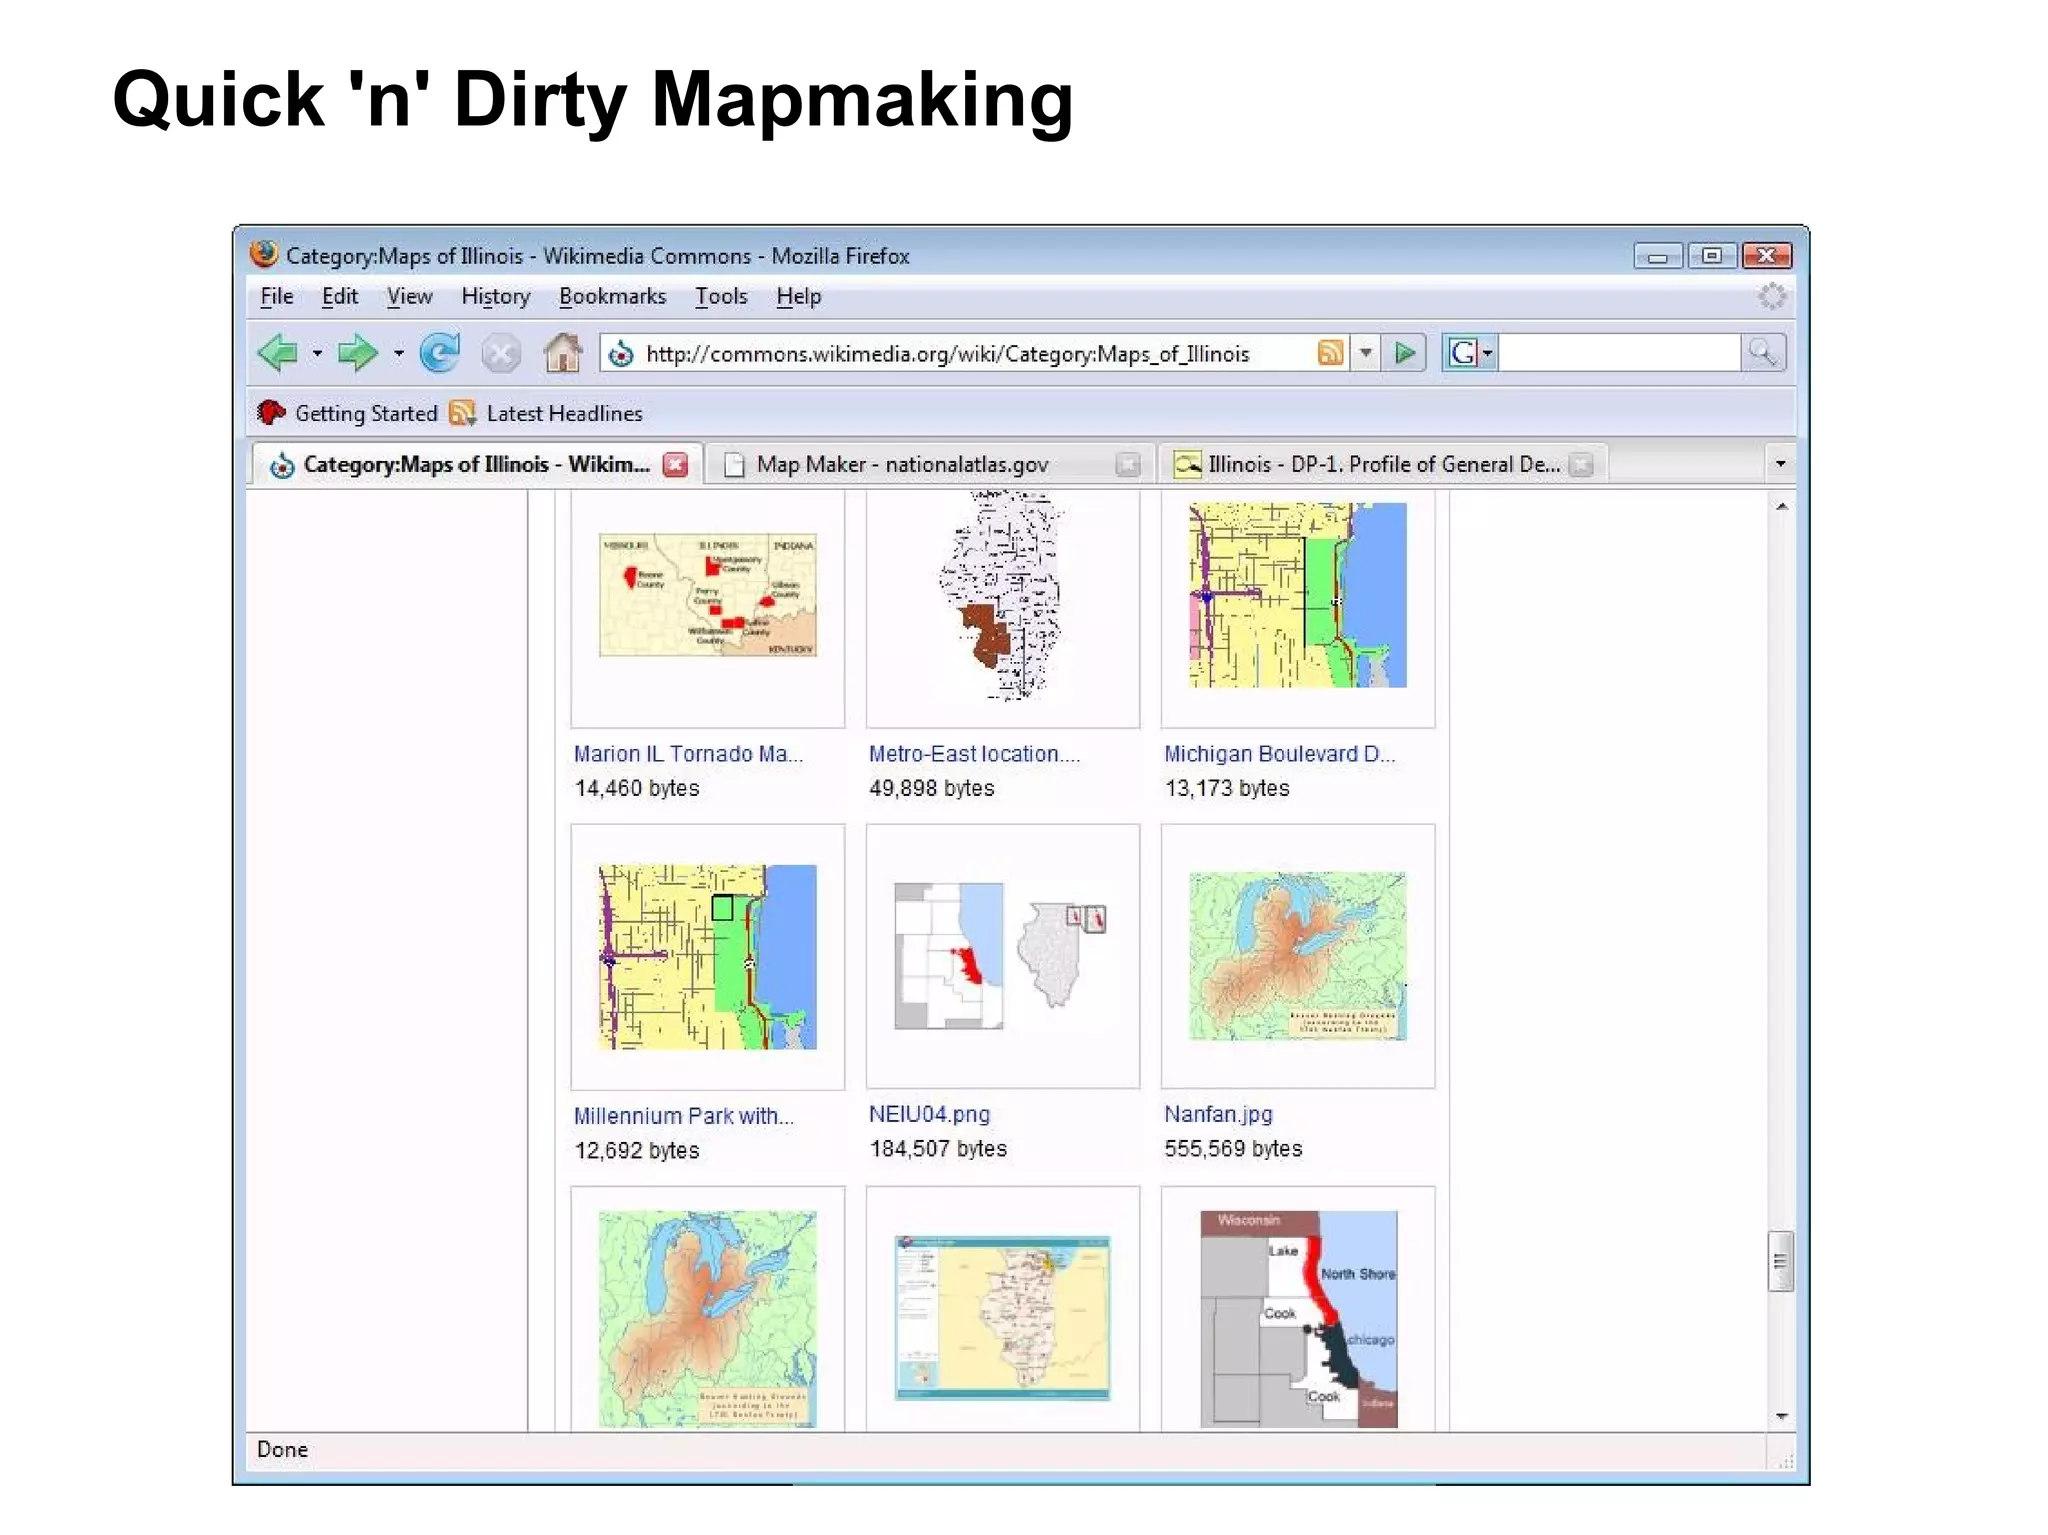Reload the page with the blue refresh icon

[x=440, y=353]
